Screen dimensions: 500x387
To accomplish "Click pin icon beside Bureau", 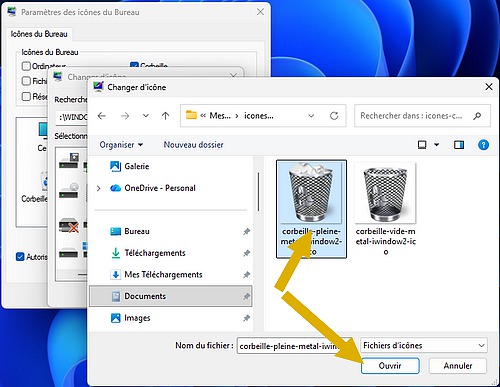I will pos(246,231).
